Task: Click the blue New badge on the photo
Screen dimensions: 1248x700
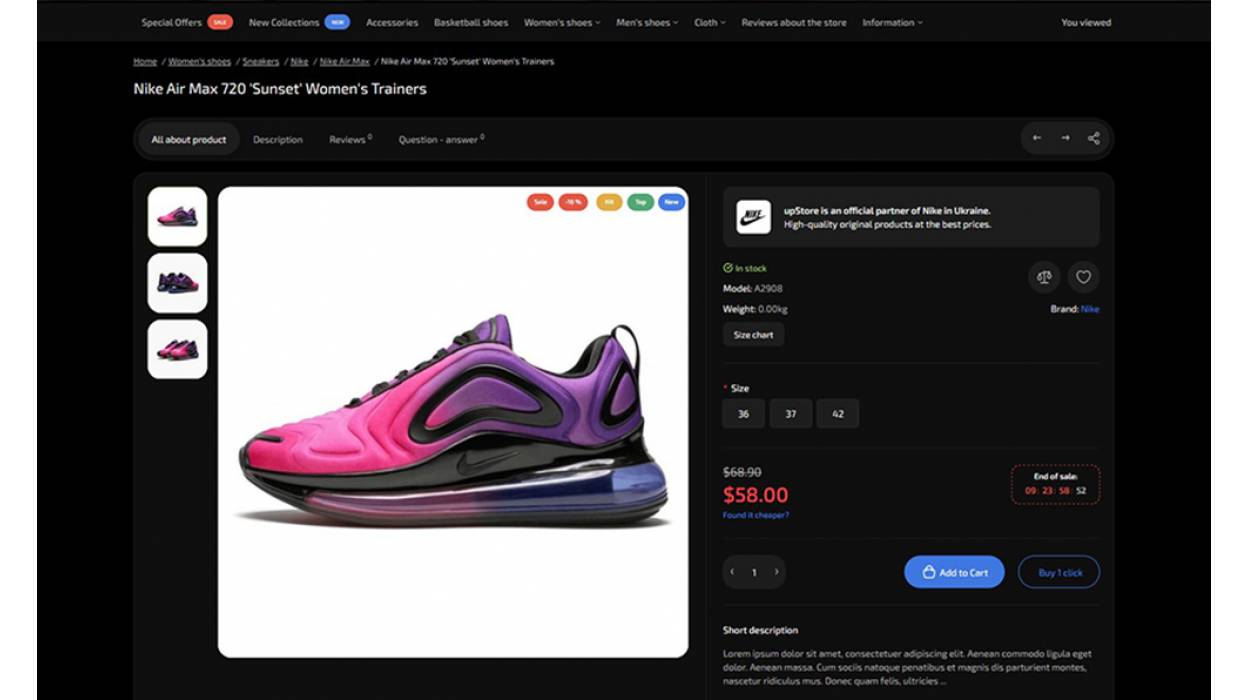Action: click(671, 201)
